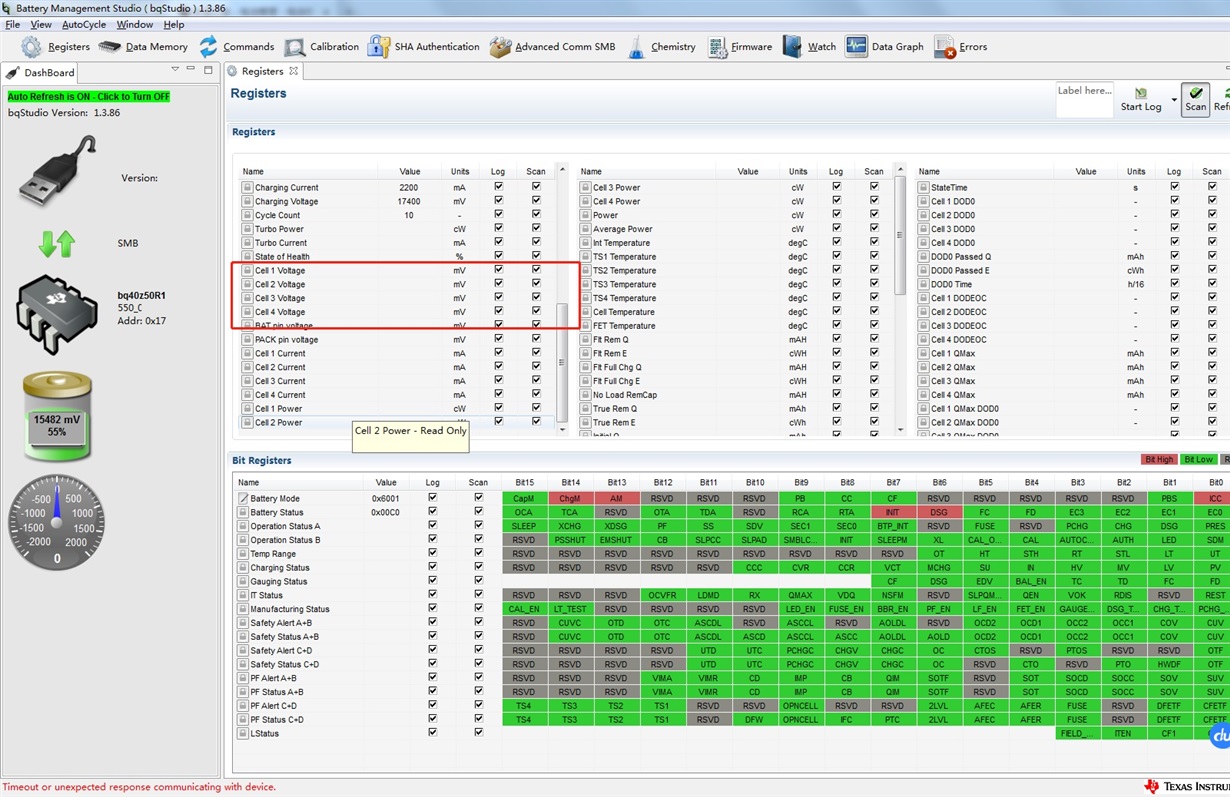The width and height of the screenshot is (1230, 797).
Task: Toggle Log checkbox for Cell 1 Voltage
Action: [x=498, y=270]
